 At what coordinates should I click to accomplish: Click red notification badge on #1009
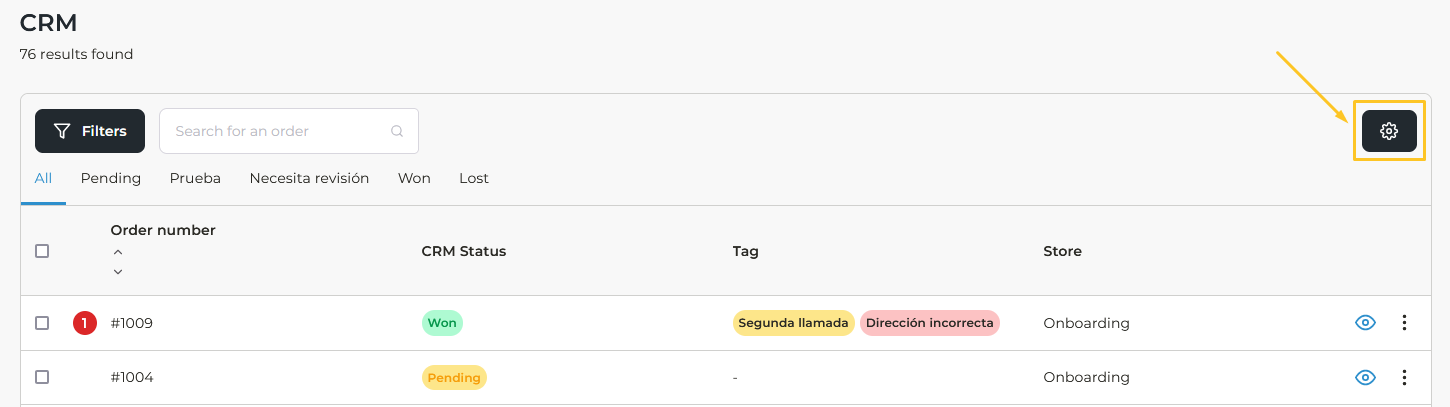coord(85,323)
